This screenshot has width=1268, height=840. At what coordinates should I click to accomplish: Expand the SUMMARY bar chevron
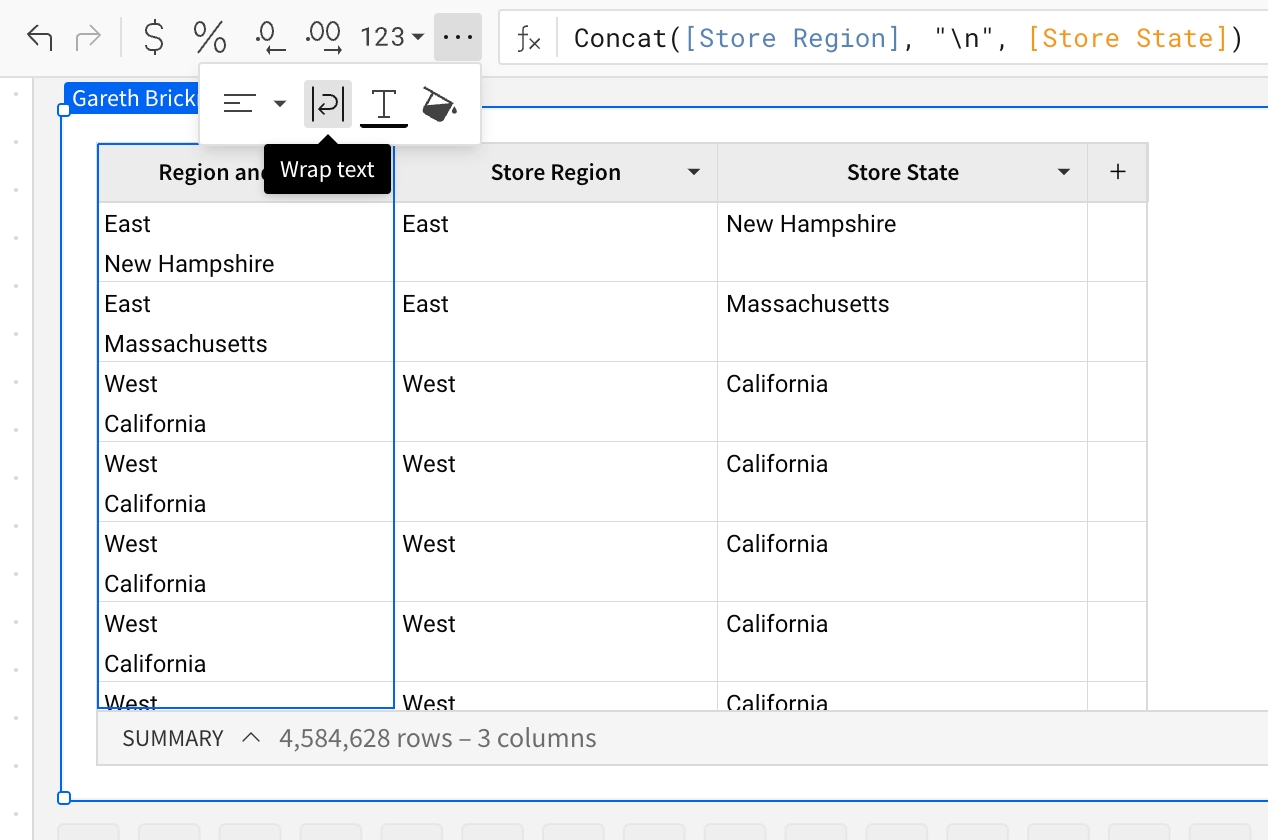pos(251,738)
